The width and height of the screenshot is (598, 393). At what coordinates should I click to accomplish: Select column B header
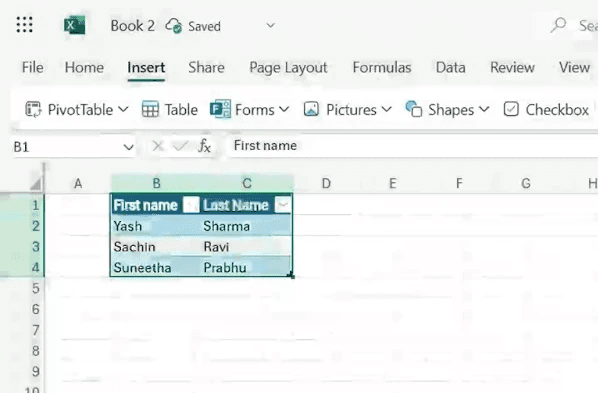156,184
